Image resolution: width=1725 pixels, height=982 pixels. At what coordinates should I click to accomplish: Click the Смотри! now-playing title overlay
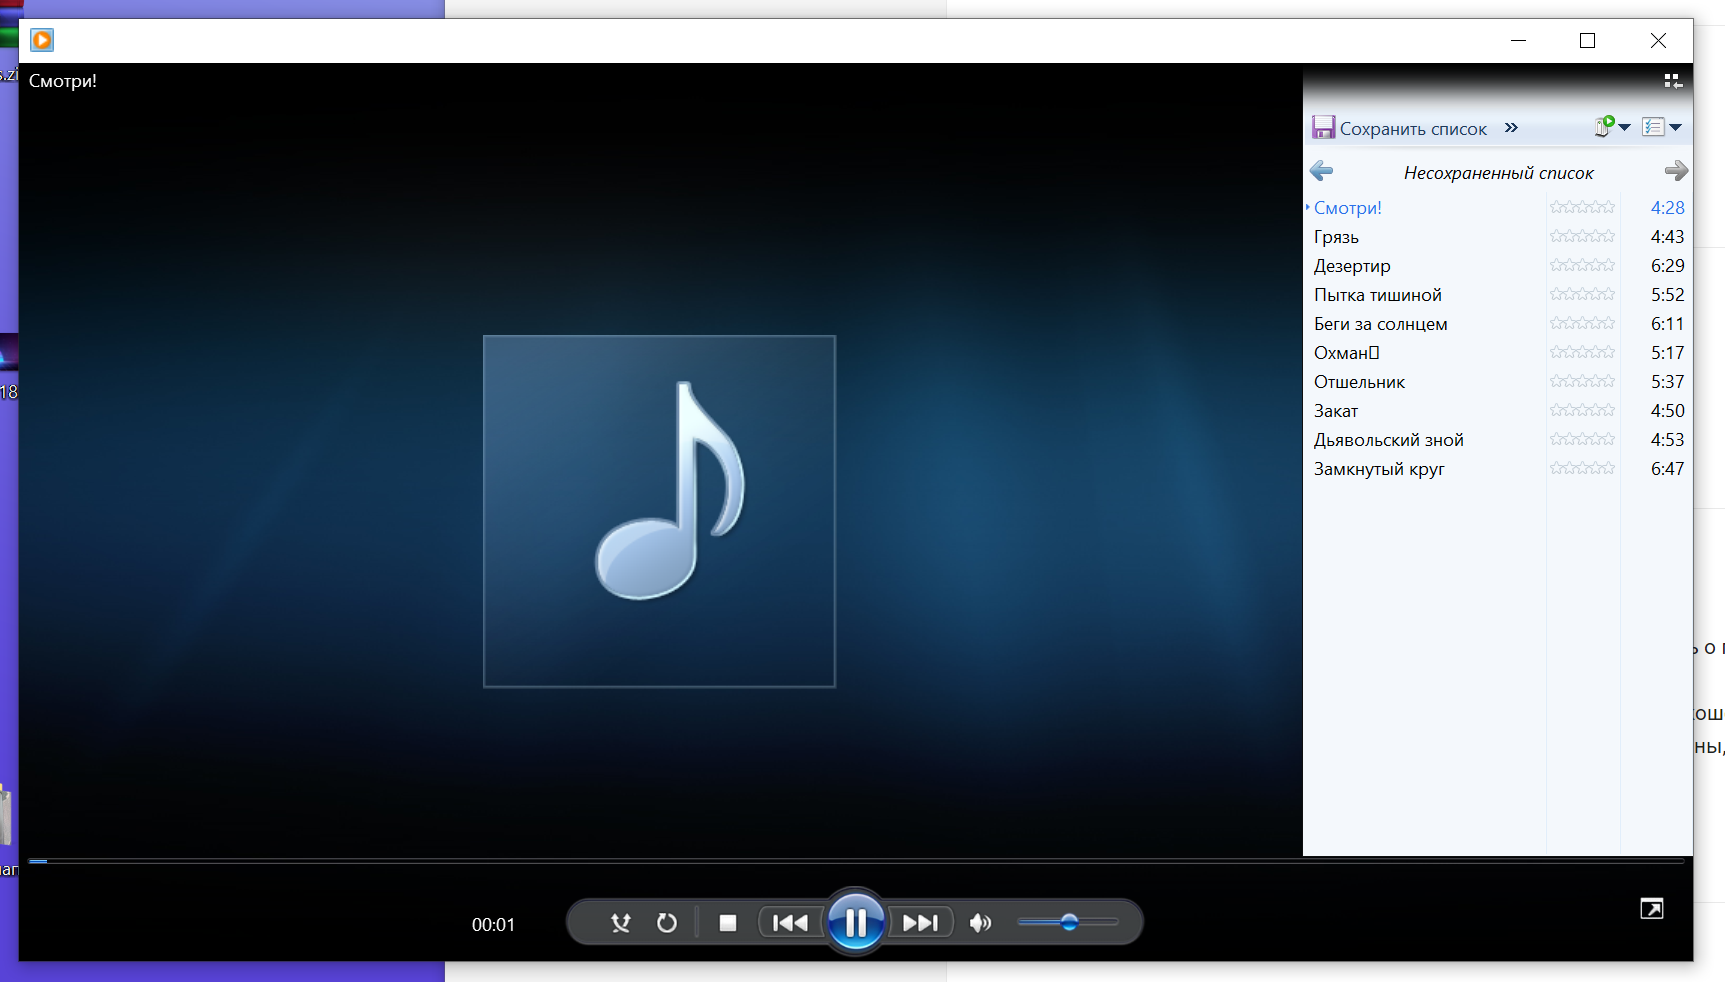point(63,81)
